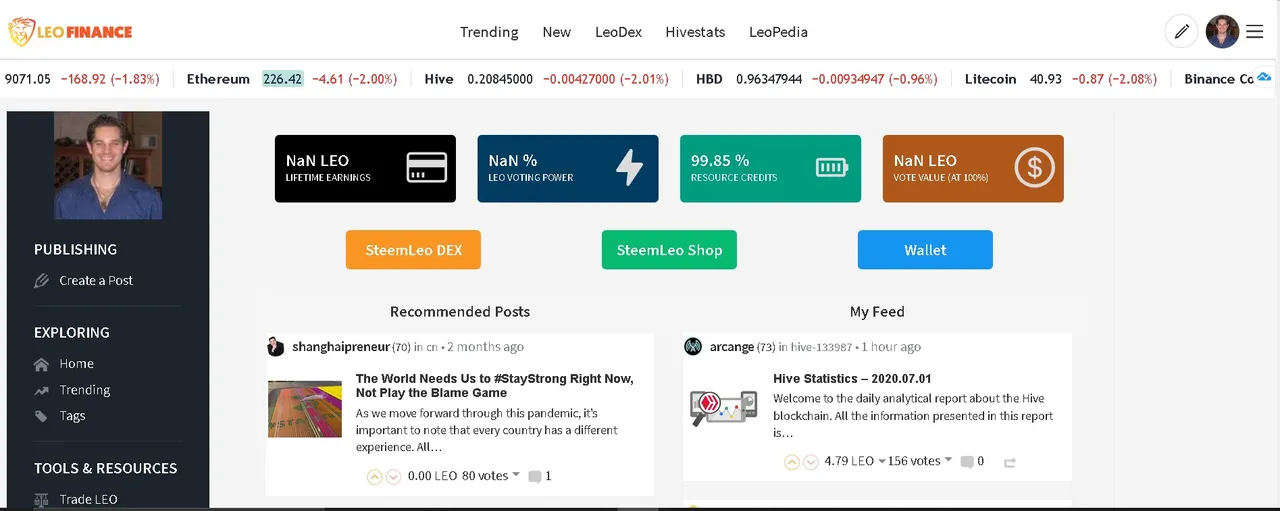The width and height of the screenshot is (1280, 511).
Task: Open Create a Post sidebar link
Action: pos(96,281)
